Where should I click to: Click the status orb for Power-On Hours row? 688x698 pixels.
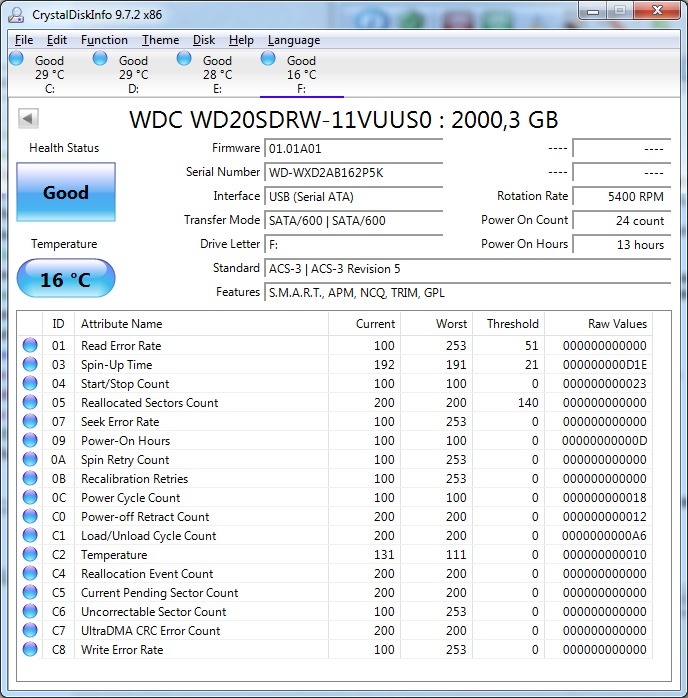click(x=30, y=440)
